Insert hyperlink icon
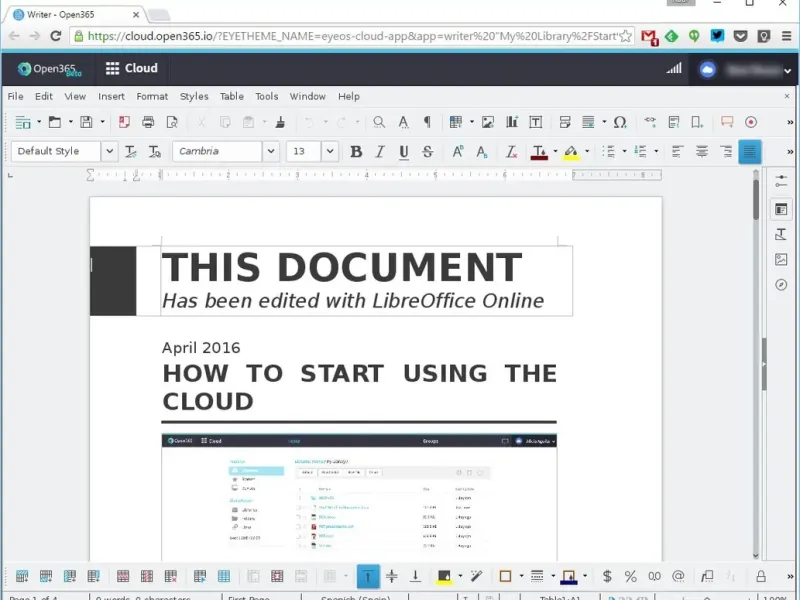Screen dimensions: 800x600 pos(650,121)
